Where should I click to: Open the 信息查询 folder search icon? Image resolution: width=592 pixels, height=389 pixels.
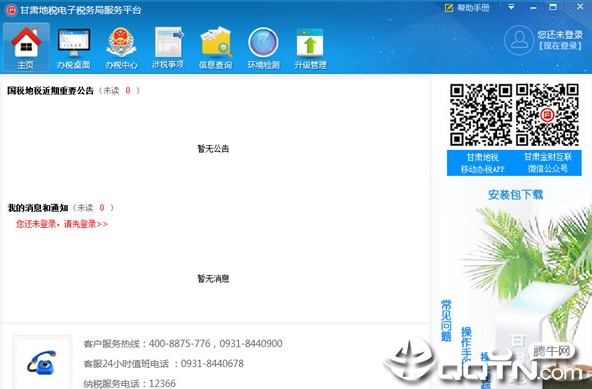[216, 47]
